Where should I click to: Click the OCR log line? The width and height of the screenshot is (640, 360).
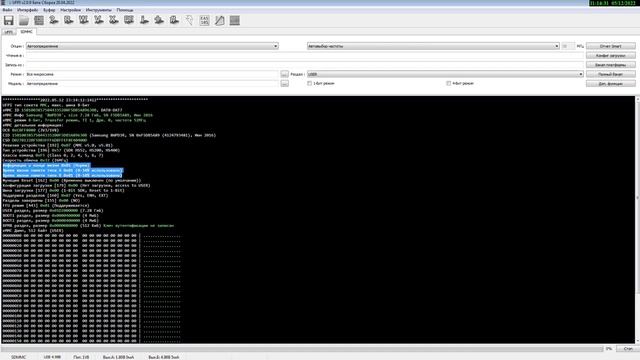pos(31,130)
